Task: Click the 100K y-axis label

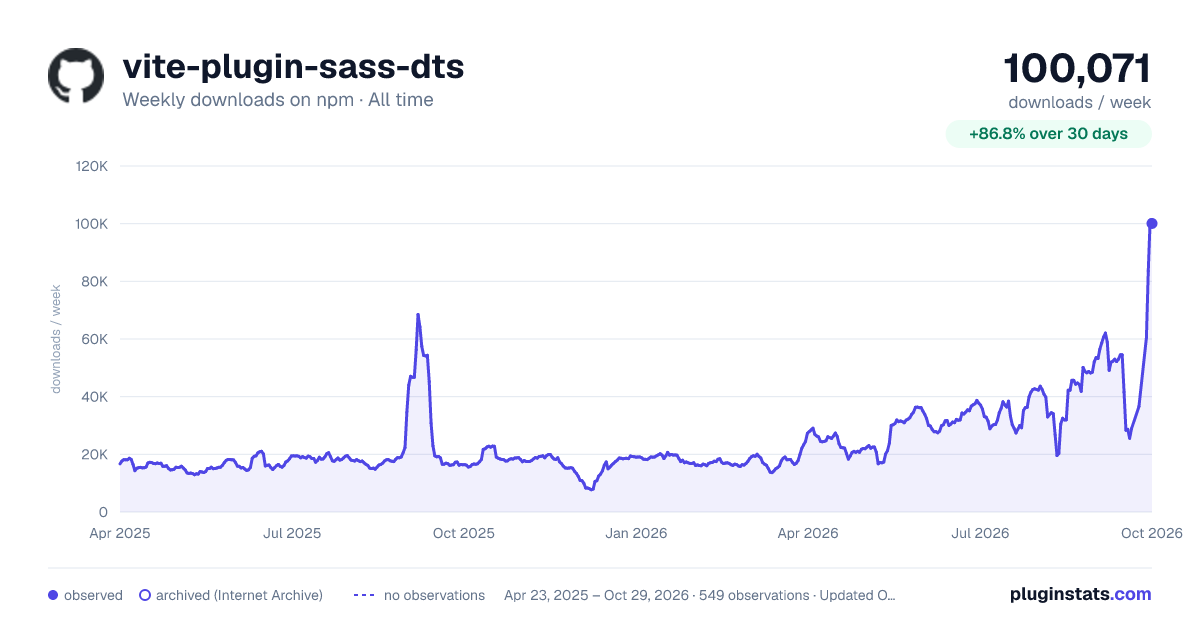Action: click(x=92, y=224)
